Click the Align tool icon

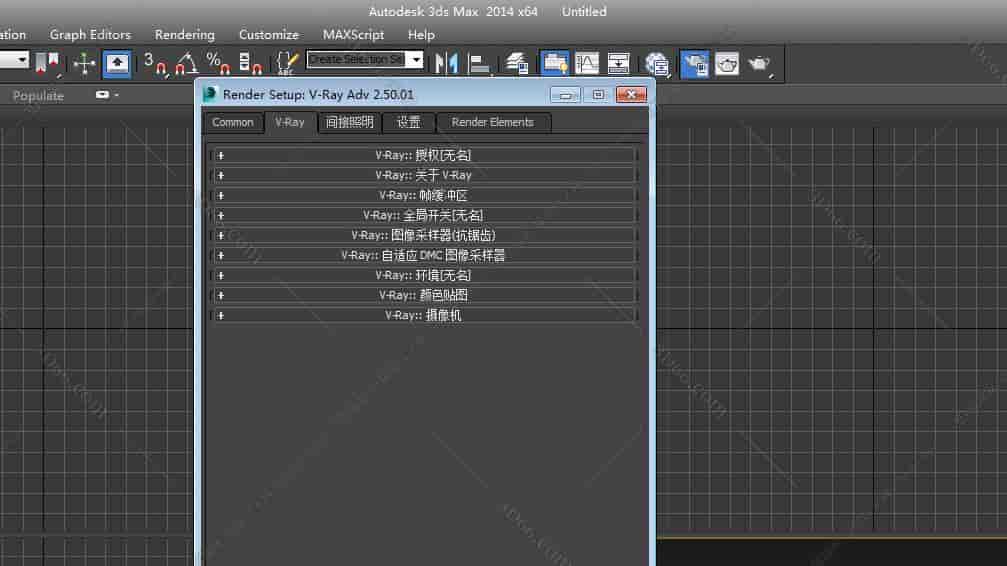(480, 64)
